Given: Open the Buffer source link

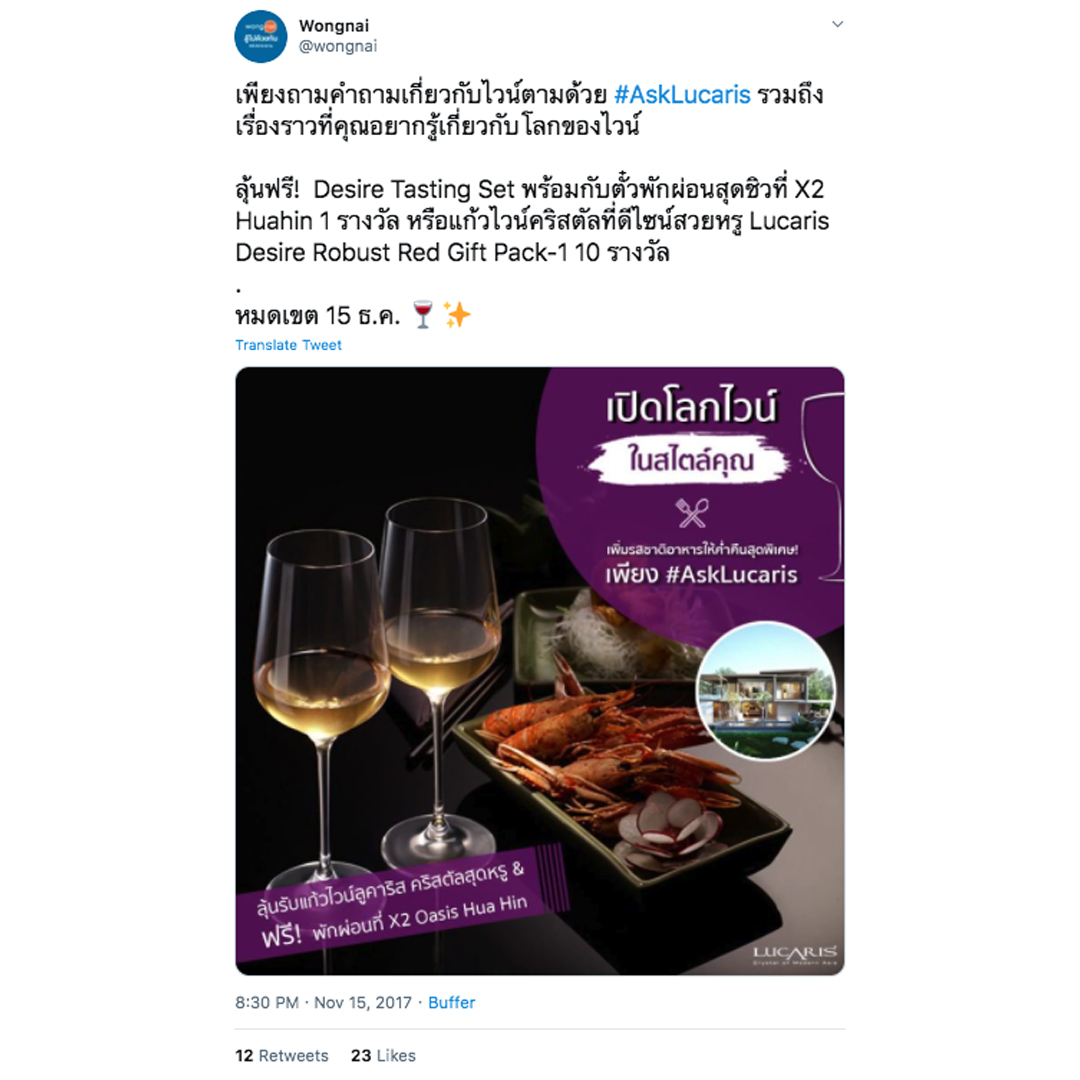Looking at the screenshot, I should 451,1002.
